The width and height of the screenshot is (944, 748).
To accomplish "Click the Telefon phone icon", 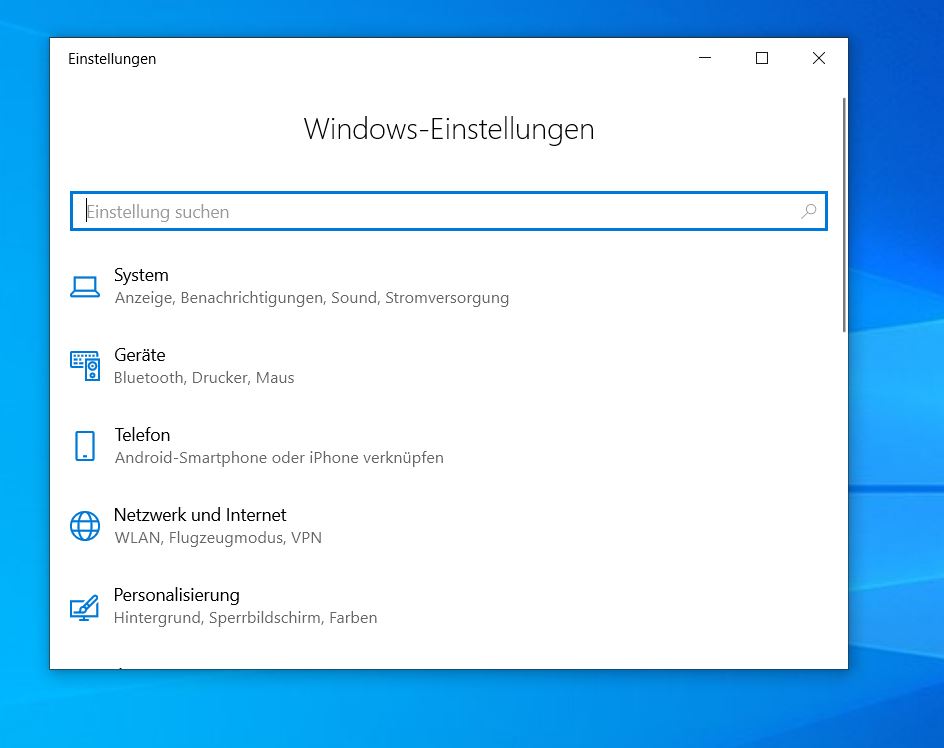I will click(x=85, y=446).
